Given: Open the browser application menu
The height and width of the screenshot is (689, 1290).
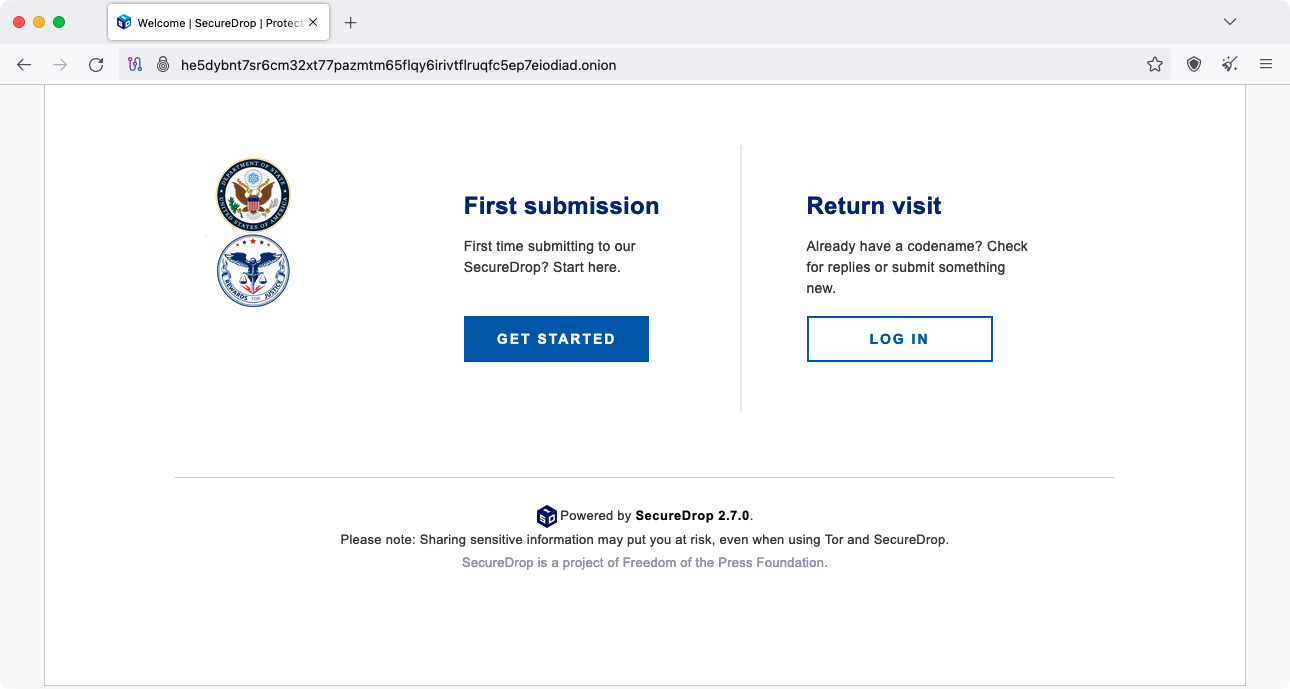Looking at the screenshot, I should coord(1266,64).
